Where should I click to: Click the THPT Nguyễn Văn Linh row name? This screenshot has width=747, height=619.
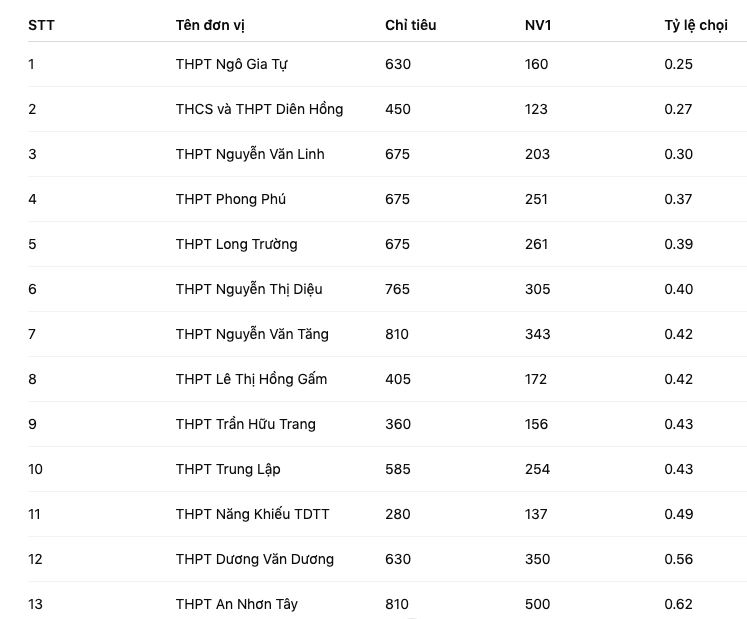pyautogui.click(x=250, y=154)
